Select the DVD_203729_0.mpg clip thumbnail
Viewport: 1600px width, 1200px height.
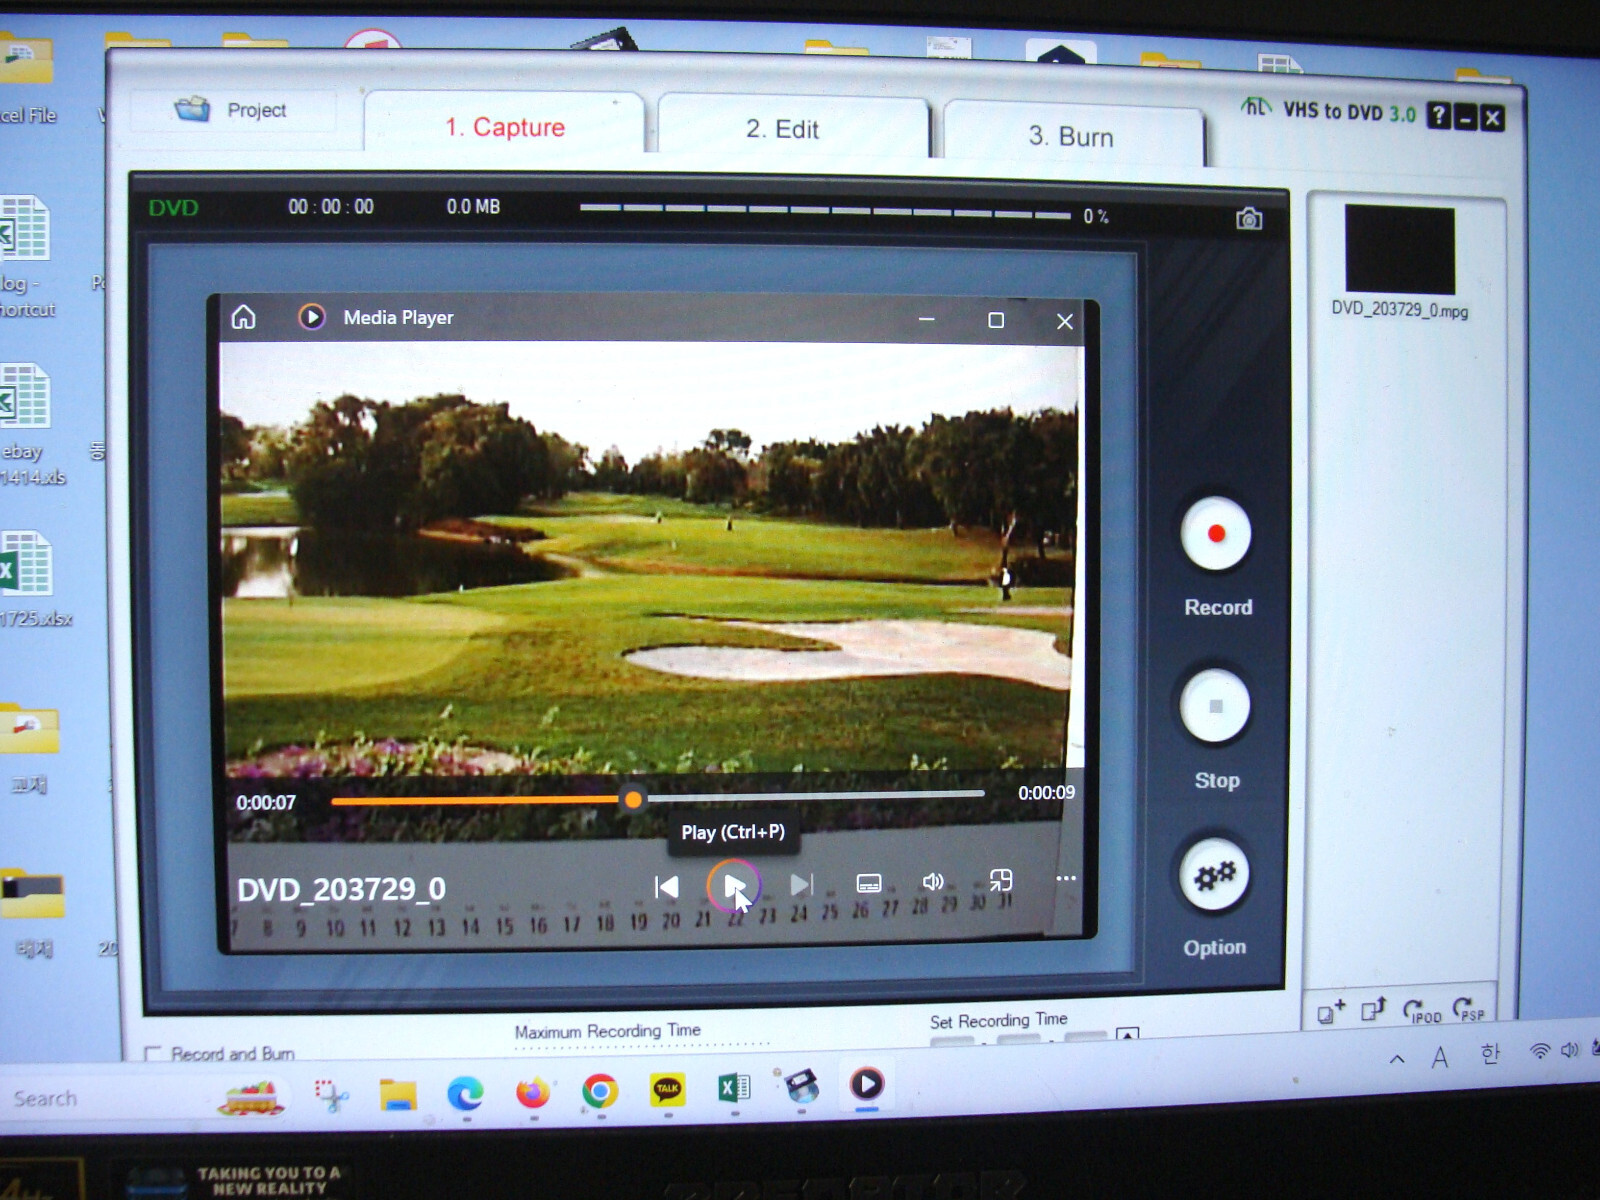pyautogui.click(x=1399, y=249)
